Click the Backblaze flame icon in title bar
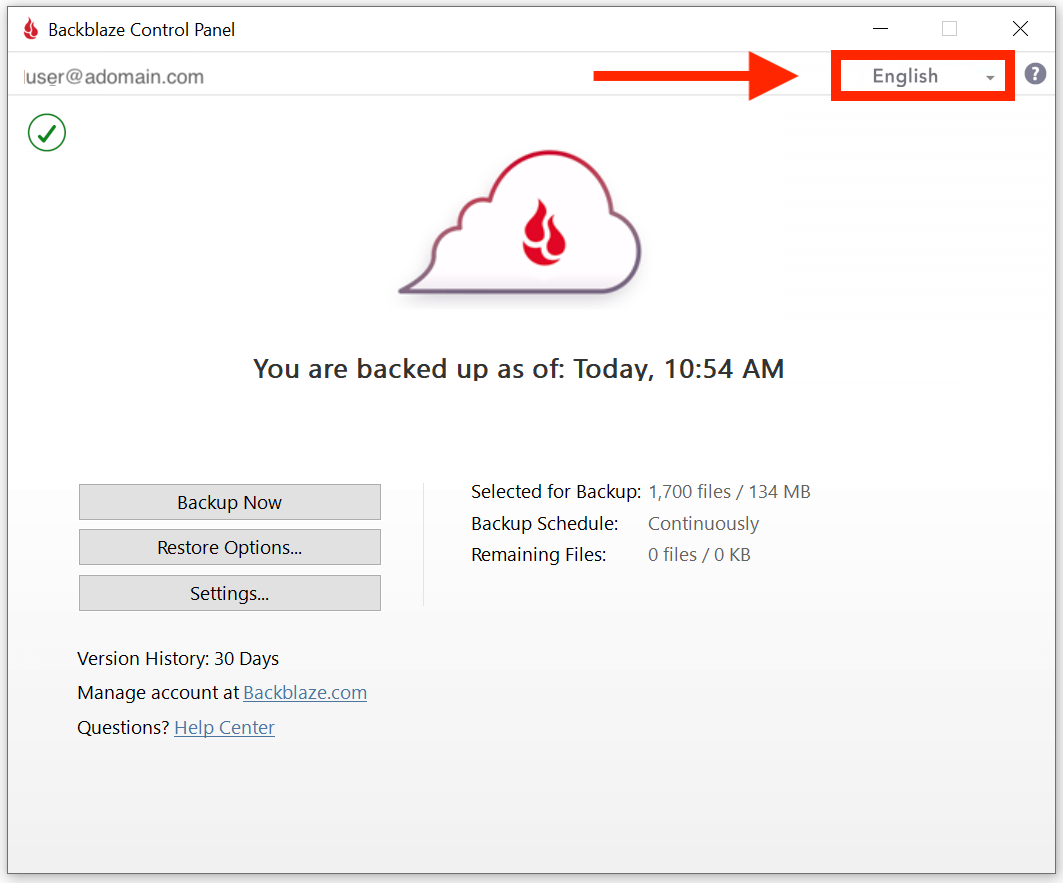This screenshot has width=1063, height=883. point(31,29)
